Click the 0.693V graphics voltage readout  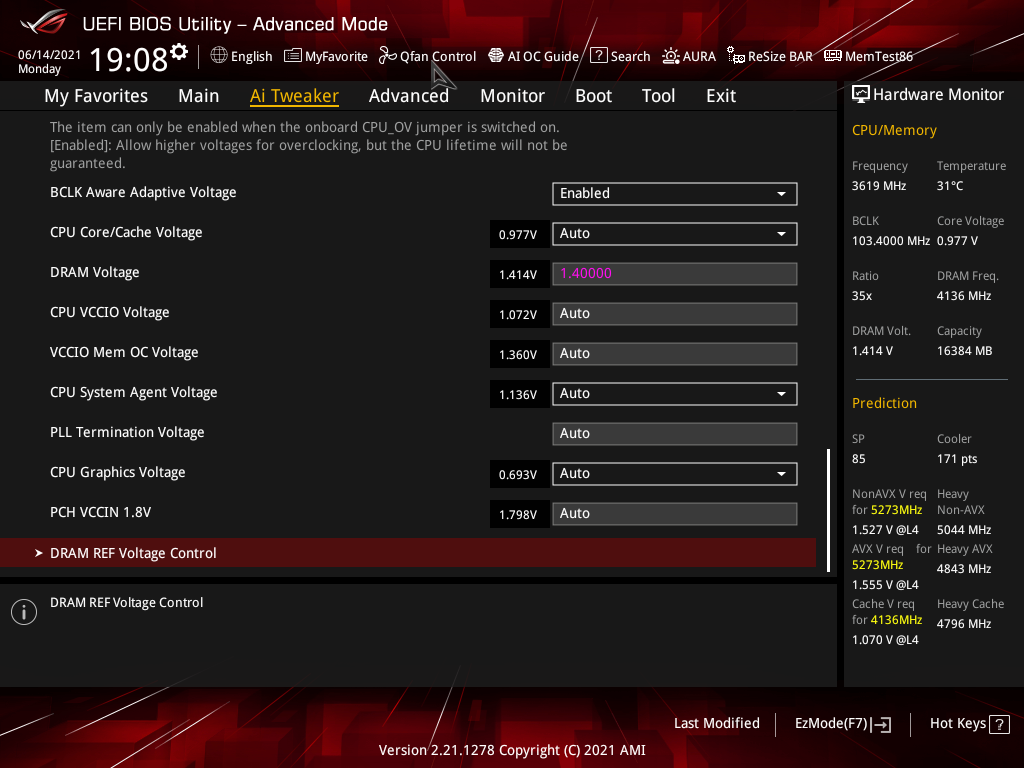(518, 475)
